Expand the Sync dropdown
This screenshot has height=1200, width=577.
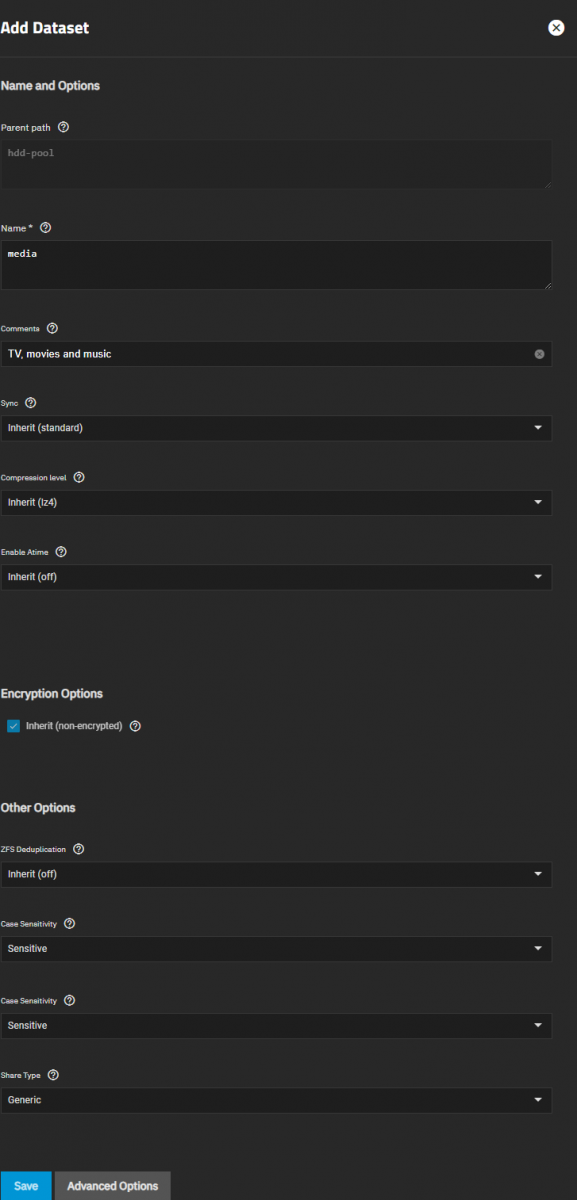pos(276,428)
